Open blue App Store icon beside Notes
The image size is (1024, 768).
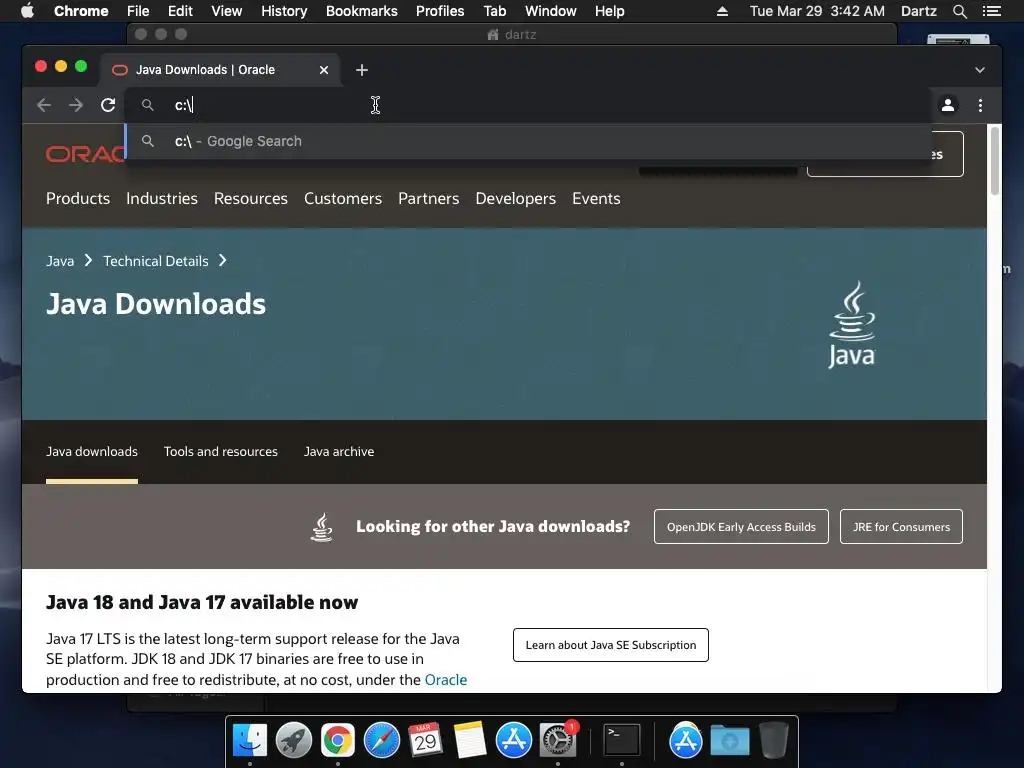[x=513, y=740]
